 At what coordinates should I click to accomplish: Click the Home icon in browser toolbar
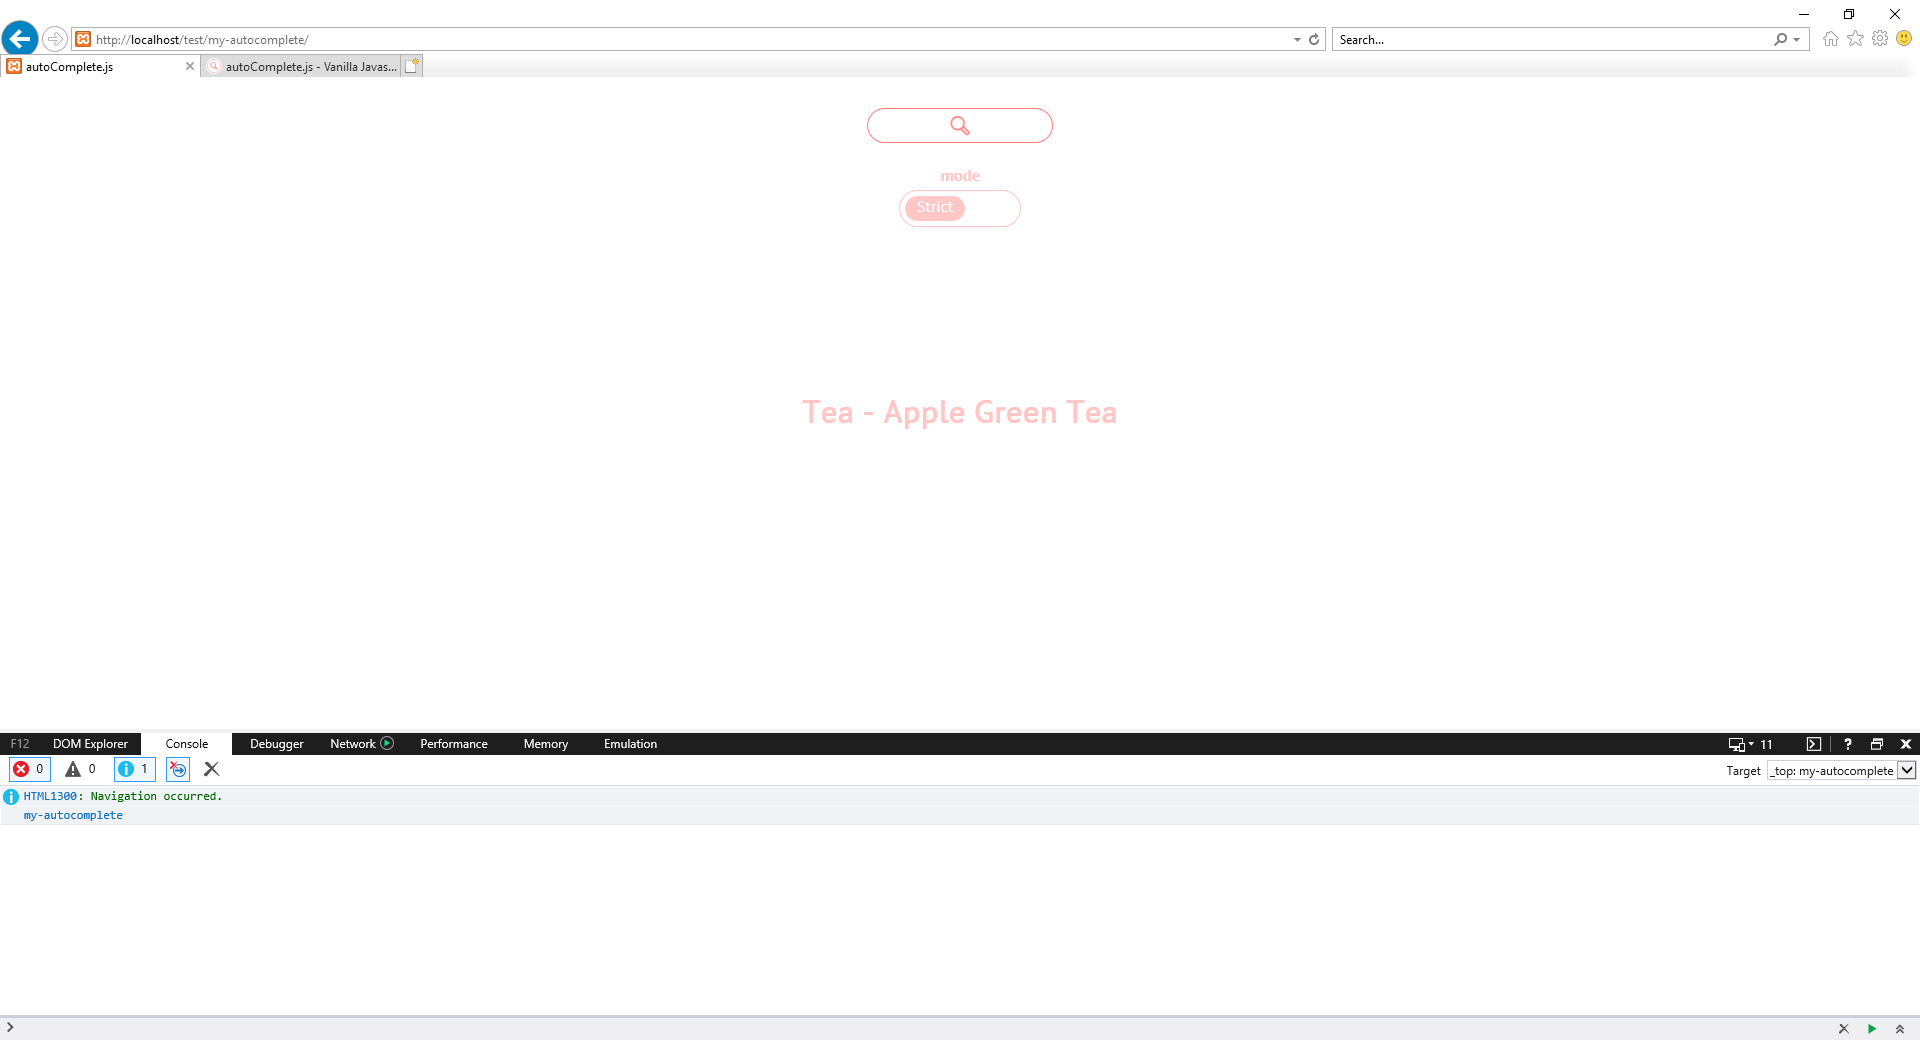pos(1830,38)
